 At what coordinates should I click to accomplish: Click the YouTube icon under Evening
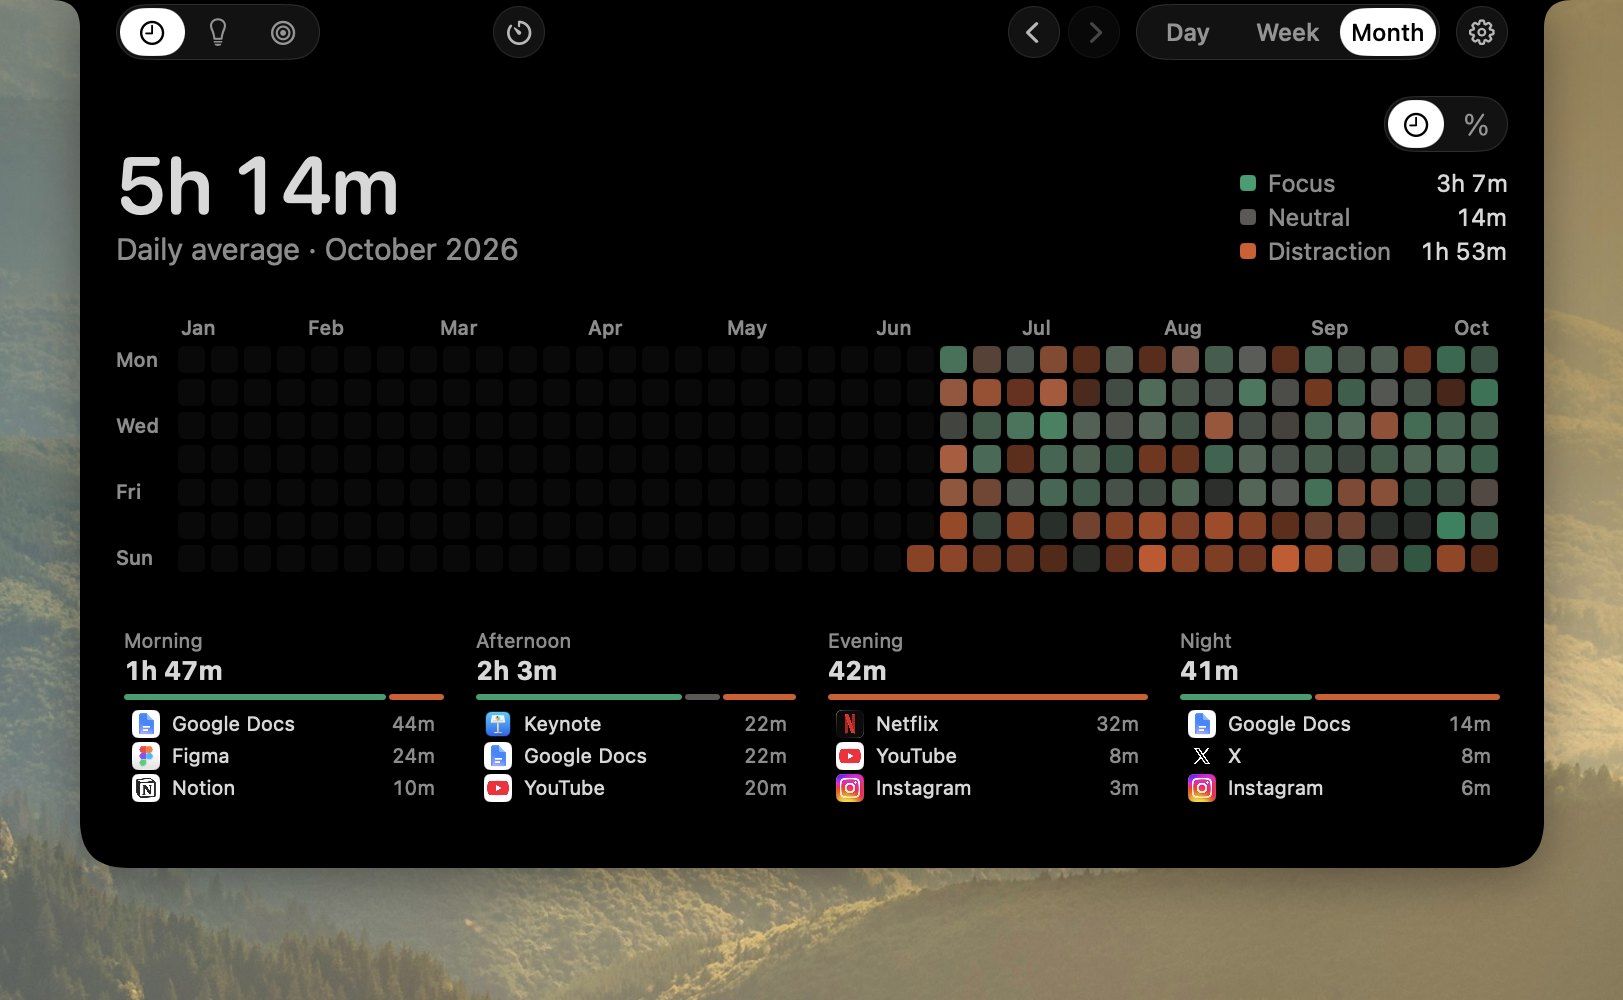850,756
